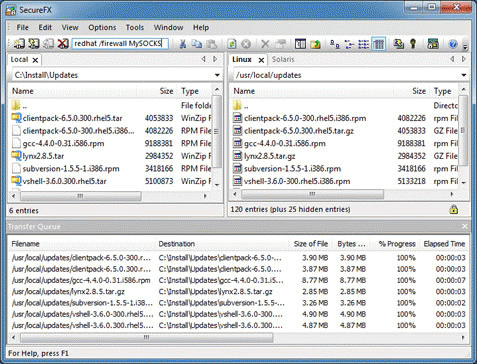Select local file lynx2.8.5.tar
Screen dimensions: 477x364
point(43,156)
